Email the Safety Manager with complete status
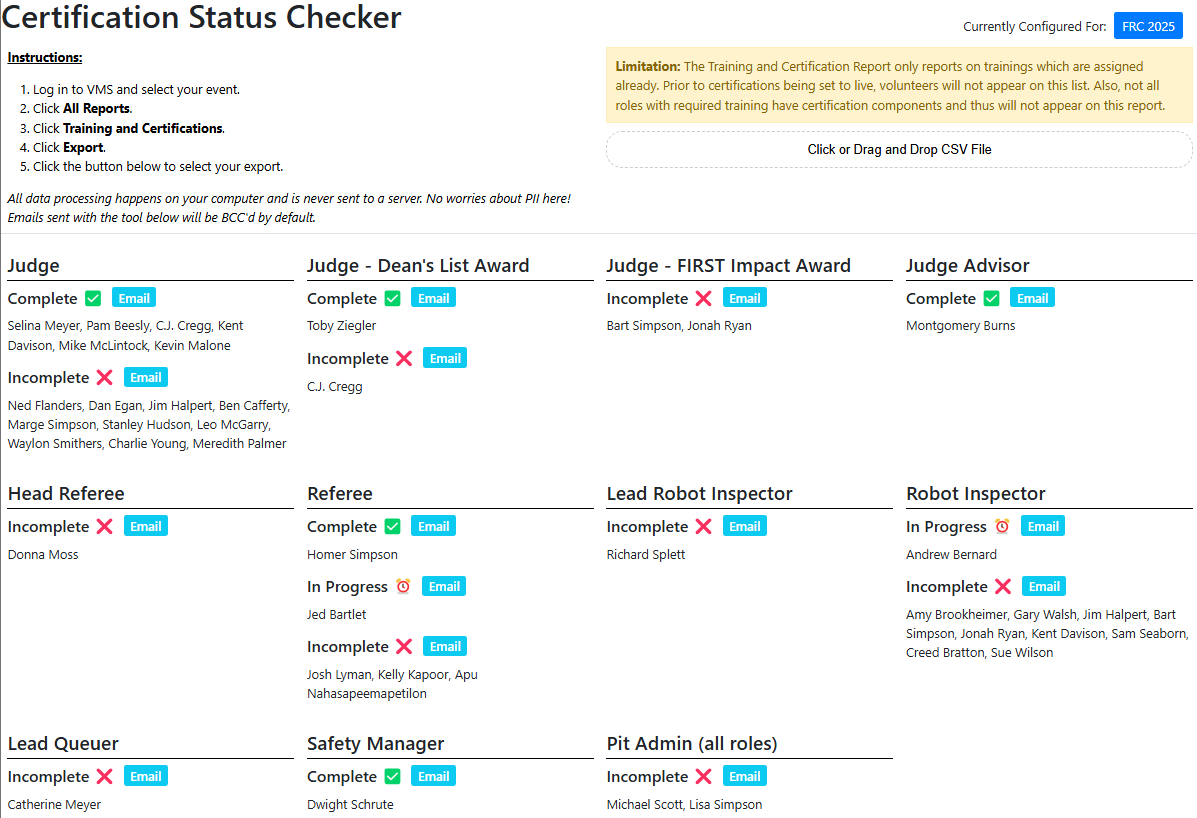Image resolution: width=1197 pixels, height=818 pixels. [x=434, y=776]
